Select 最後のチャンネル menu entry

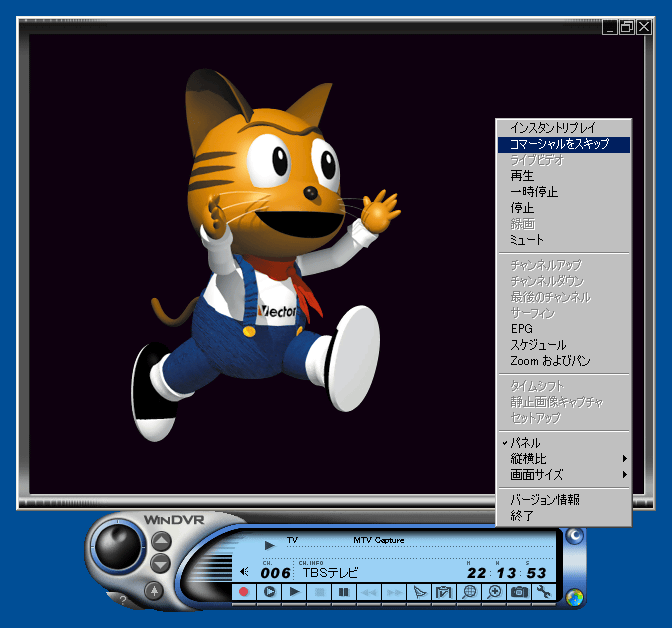(564, 297)
